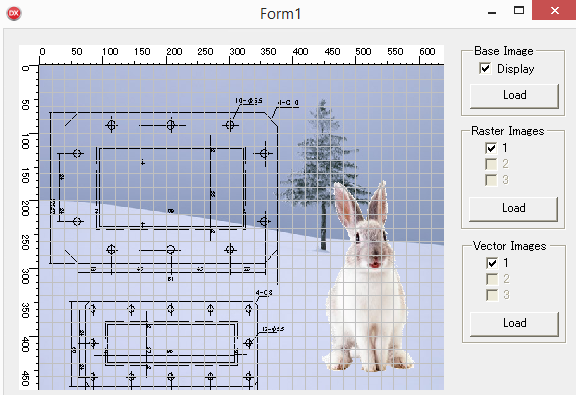Minimize the Form1 window

coord(492,12)
